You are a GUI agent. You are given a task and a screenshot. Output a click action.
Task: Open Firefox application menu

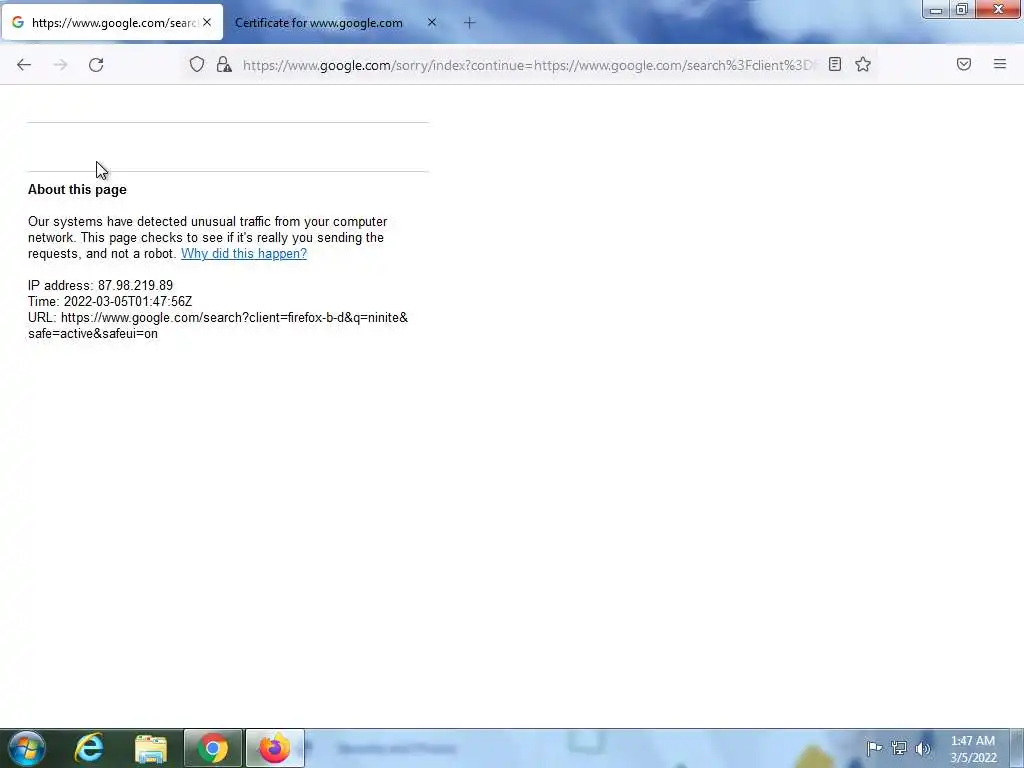pyautogui.click(x=1000, y=64)
